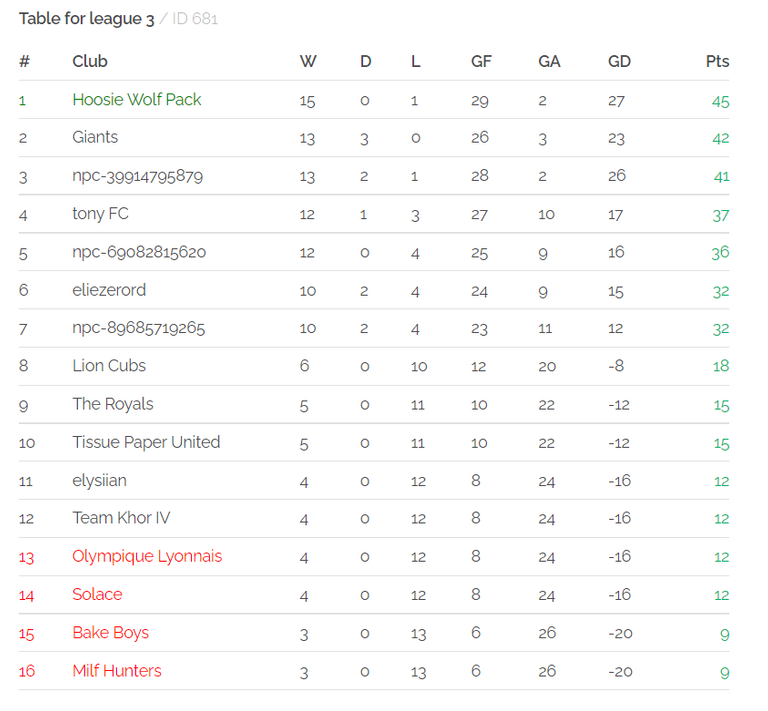Click the Pts column header
The width and height of the screenshot is (768, 711).
pyautogui.click(x=717, y=61)
